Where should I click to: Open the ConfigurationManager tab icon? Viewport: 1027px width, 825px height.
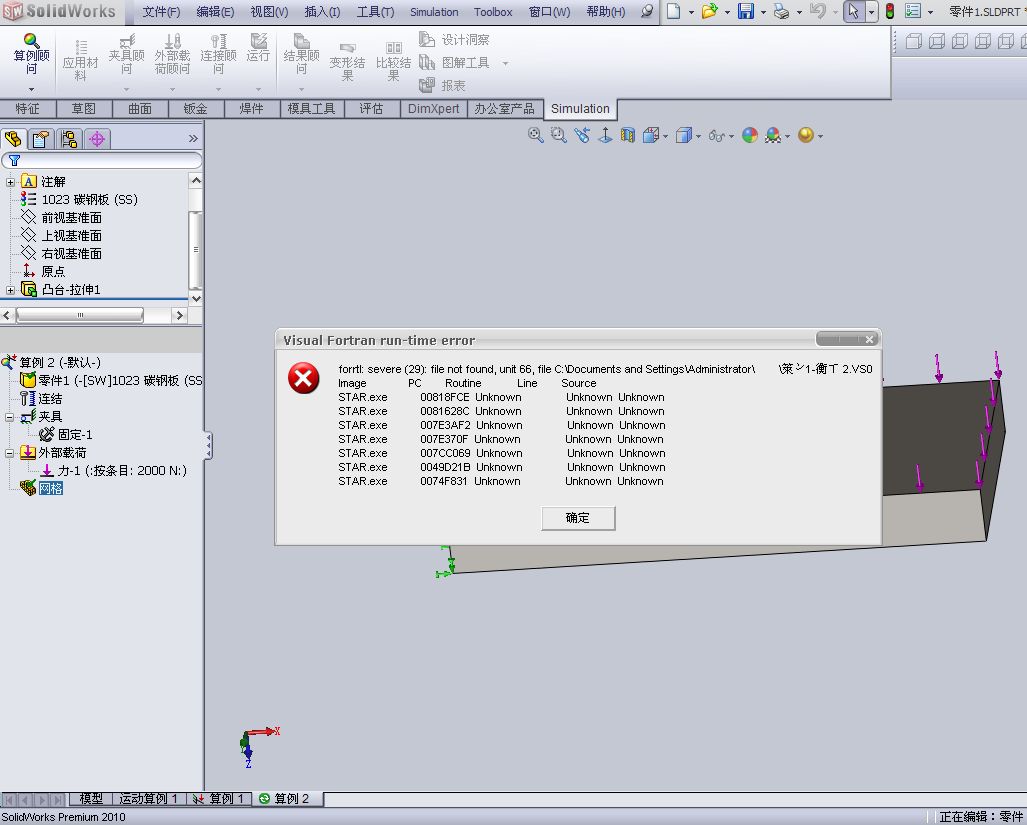69,139
